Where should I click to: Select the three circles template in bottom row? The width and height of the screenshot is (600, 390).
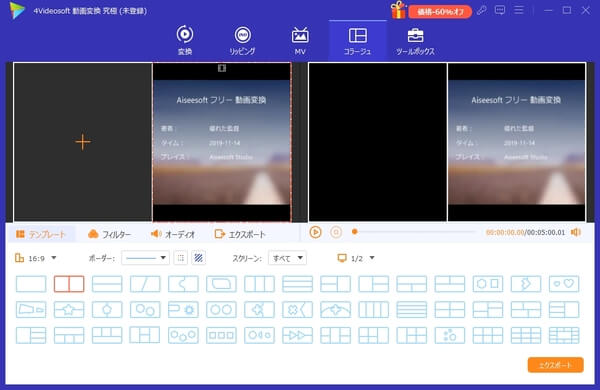[183, 335]
